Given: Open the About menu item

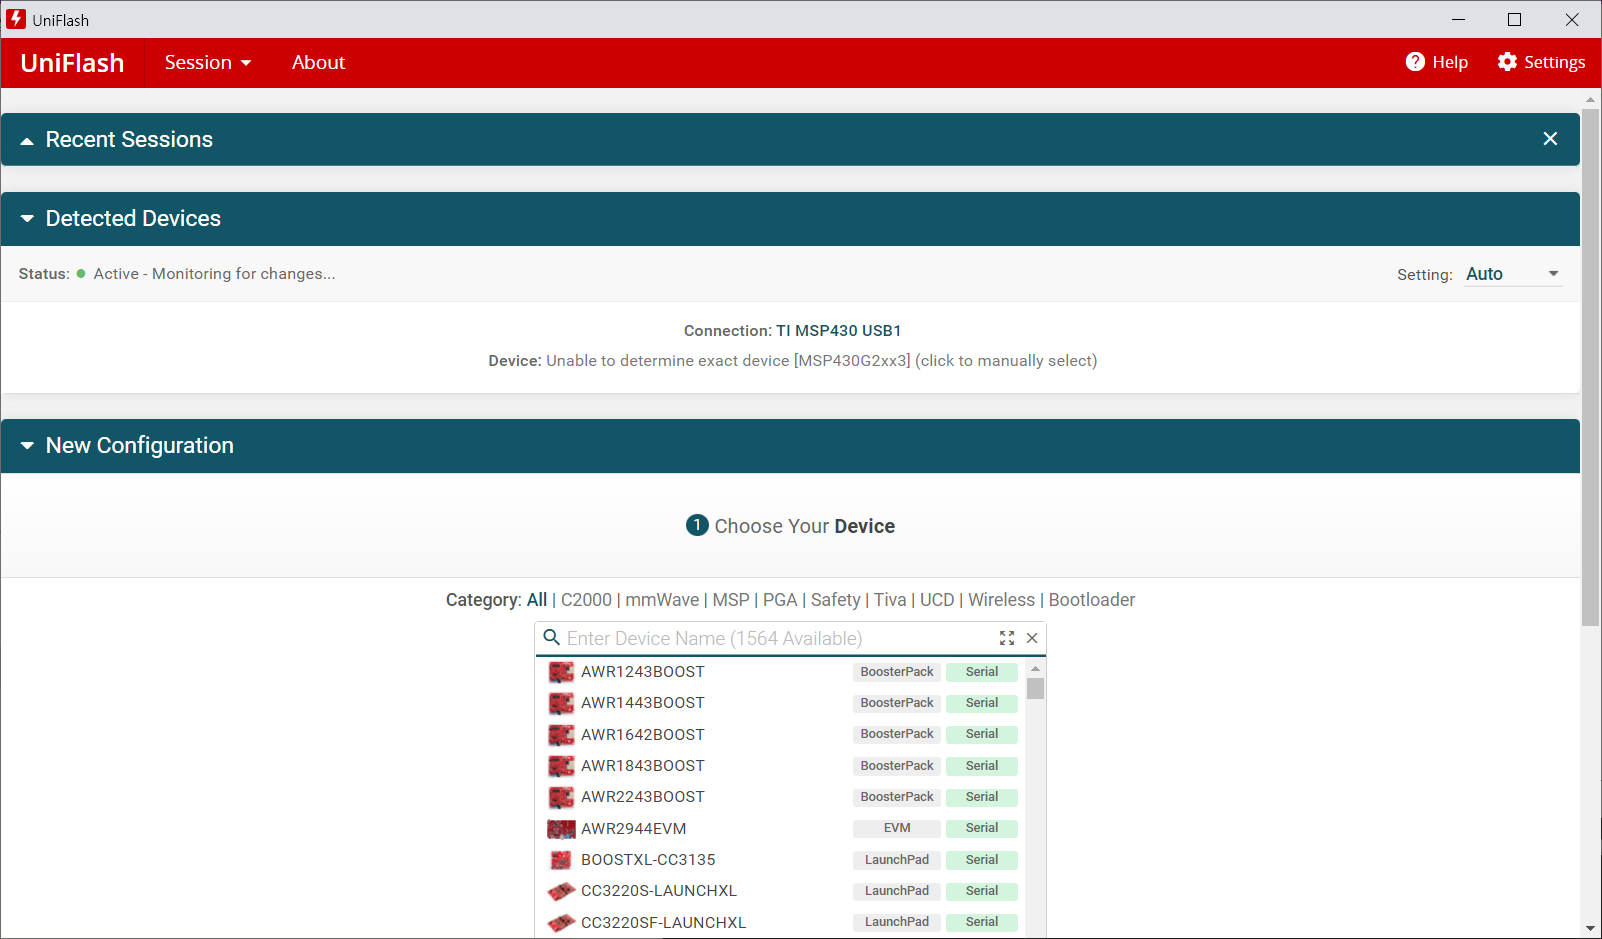Looking at the screenshot, I should coord(318,62).
